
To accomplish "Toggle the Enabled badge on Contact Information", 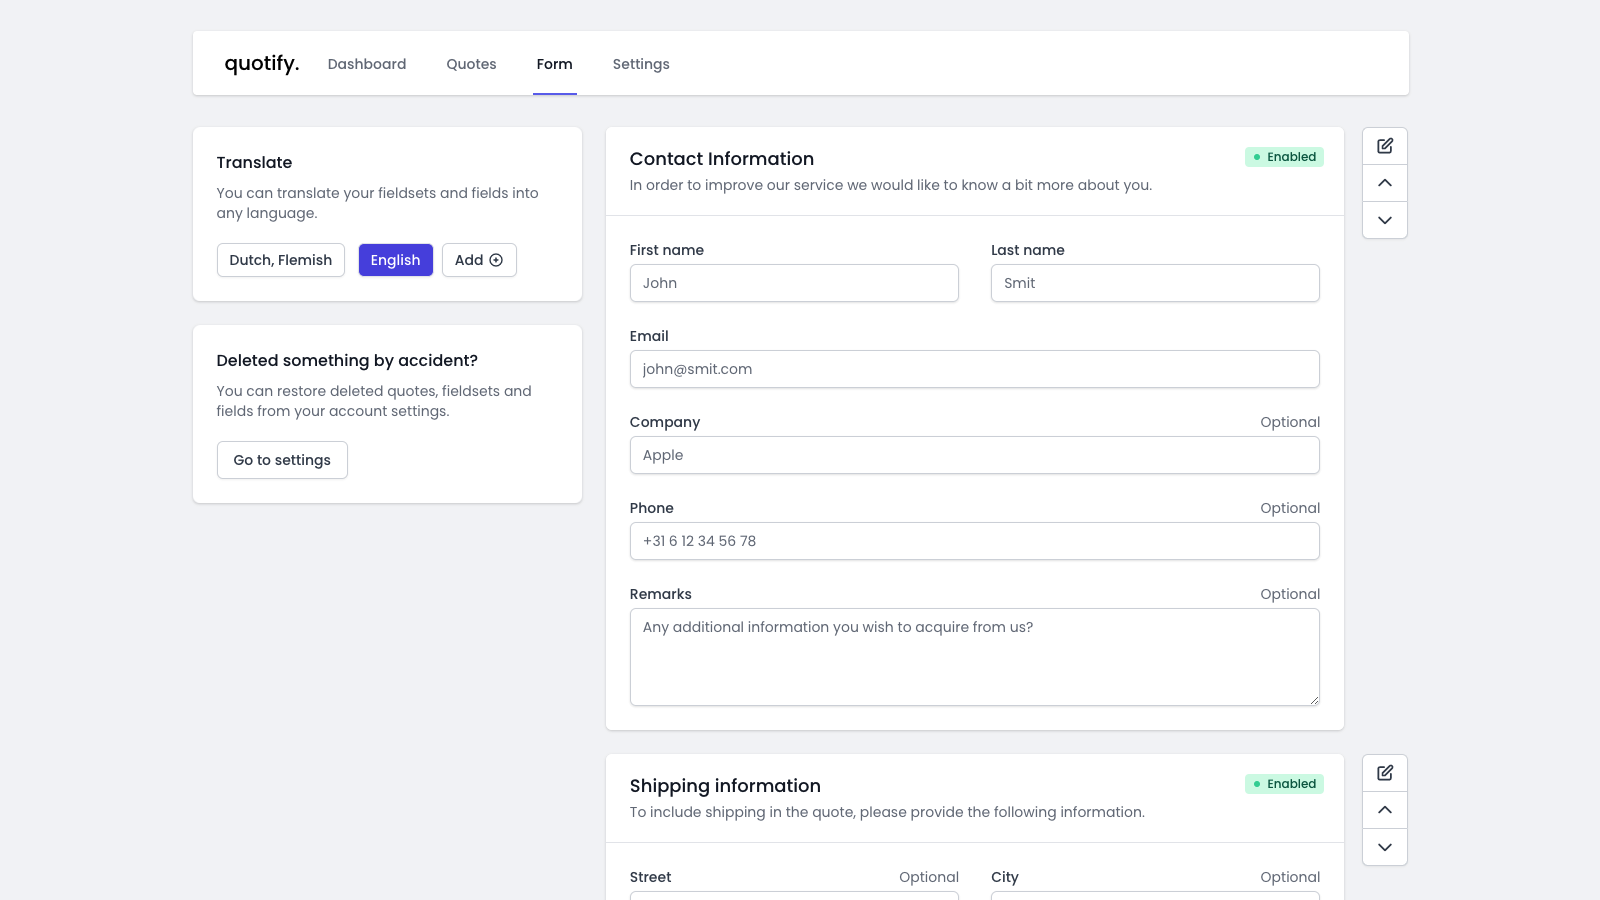I will [x=1284, y=157].
